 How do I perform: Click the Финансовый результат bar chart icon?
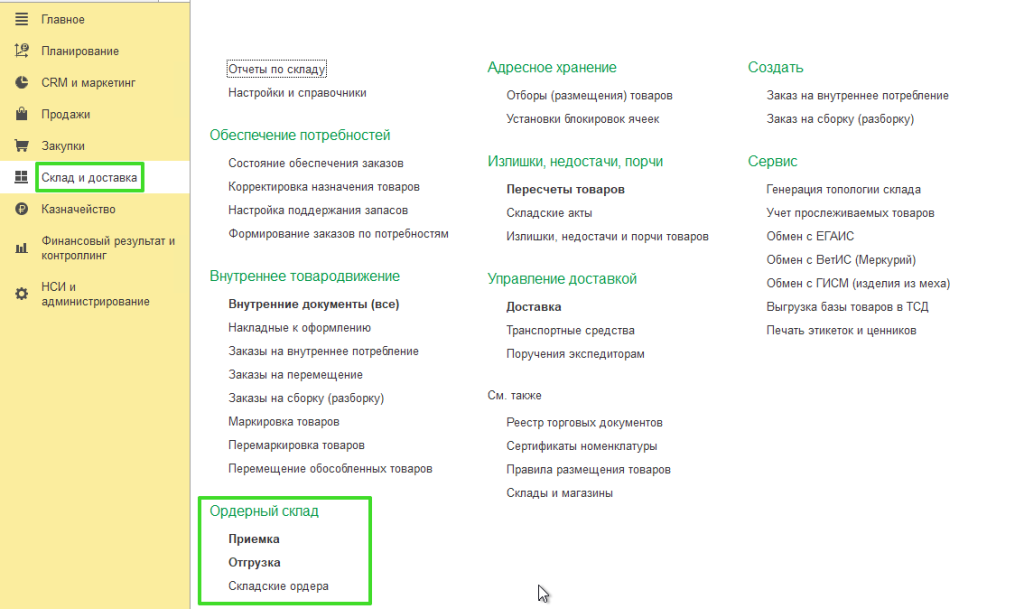22,248
